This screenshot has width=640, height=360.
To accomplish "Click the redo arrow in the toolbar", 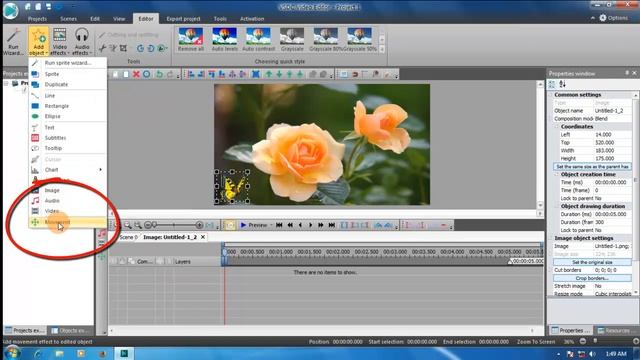I will tap(170, 74).
